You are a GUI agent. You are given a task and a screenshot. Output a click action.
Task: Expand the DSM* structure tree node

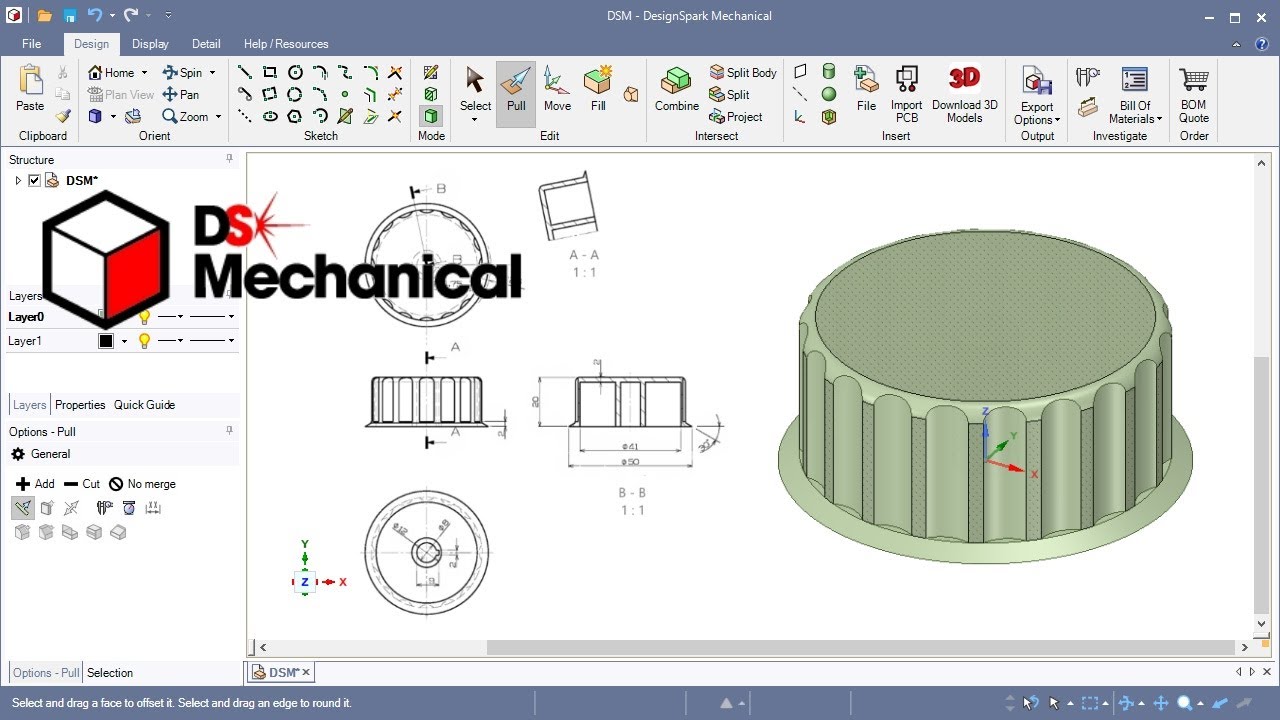pyautogui.click(x=18, y=180)
